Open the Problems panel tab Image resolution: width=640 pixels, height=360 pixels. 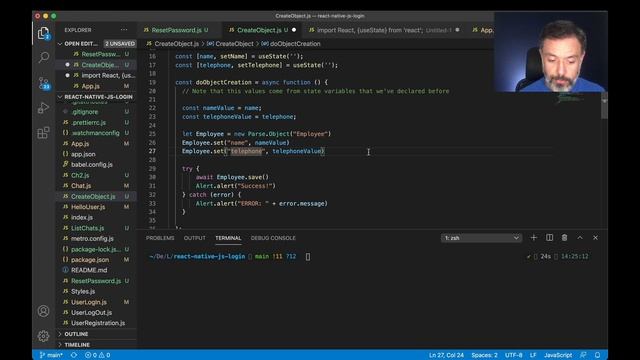click(160, 238)
